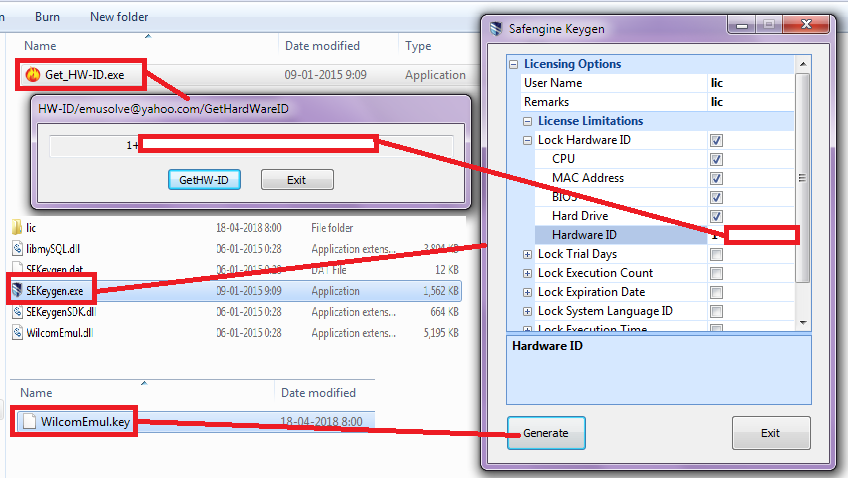Collapse the Lock Hardware ID node

tap(527, 141)
